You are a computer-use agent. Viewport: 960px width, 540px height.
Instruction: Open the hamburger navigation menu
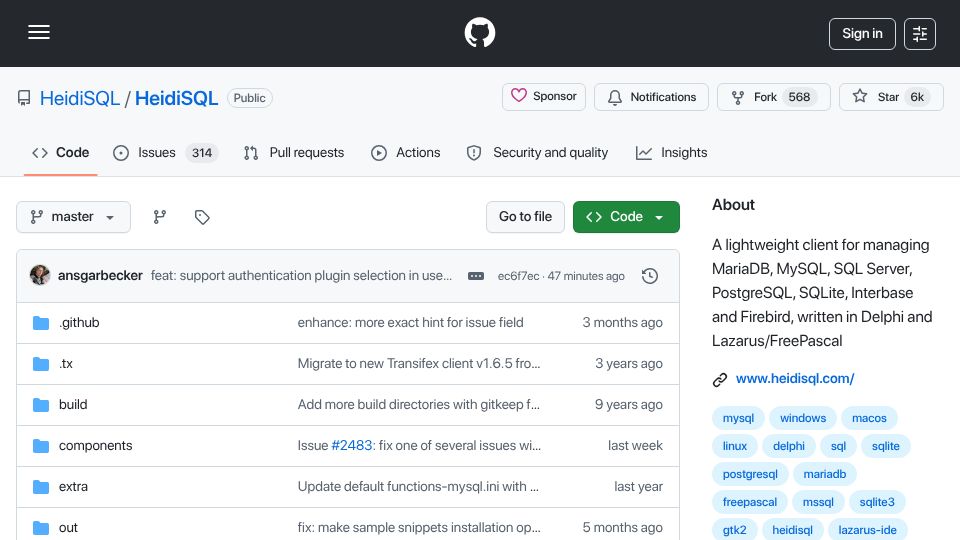click(39, 32)
